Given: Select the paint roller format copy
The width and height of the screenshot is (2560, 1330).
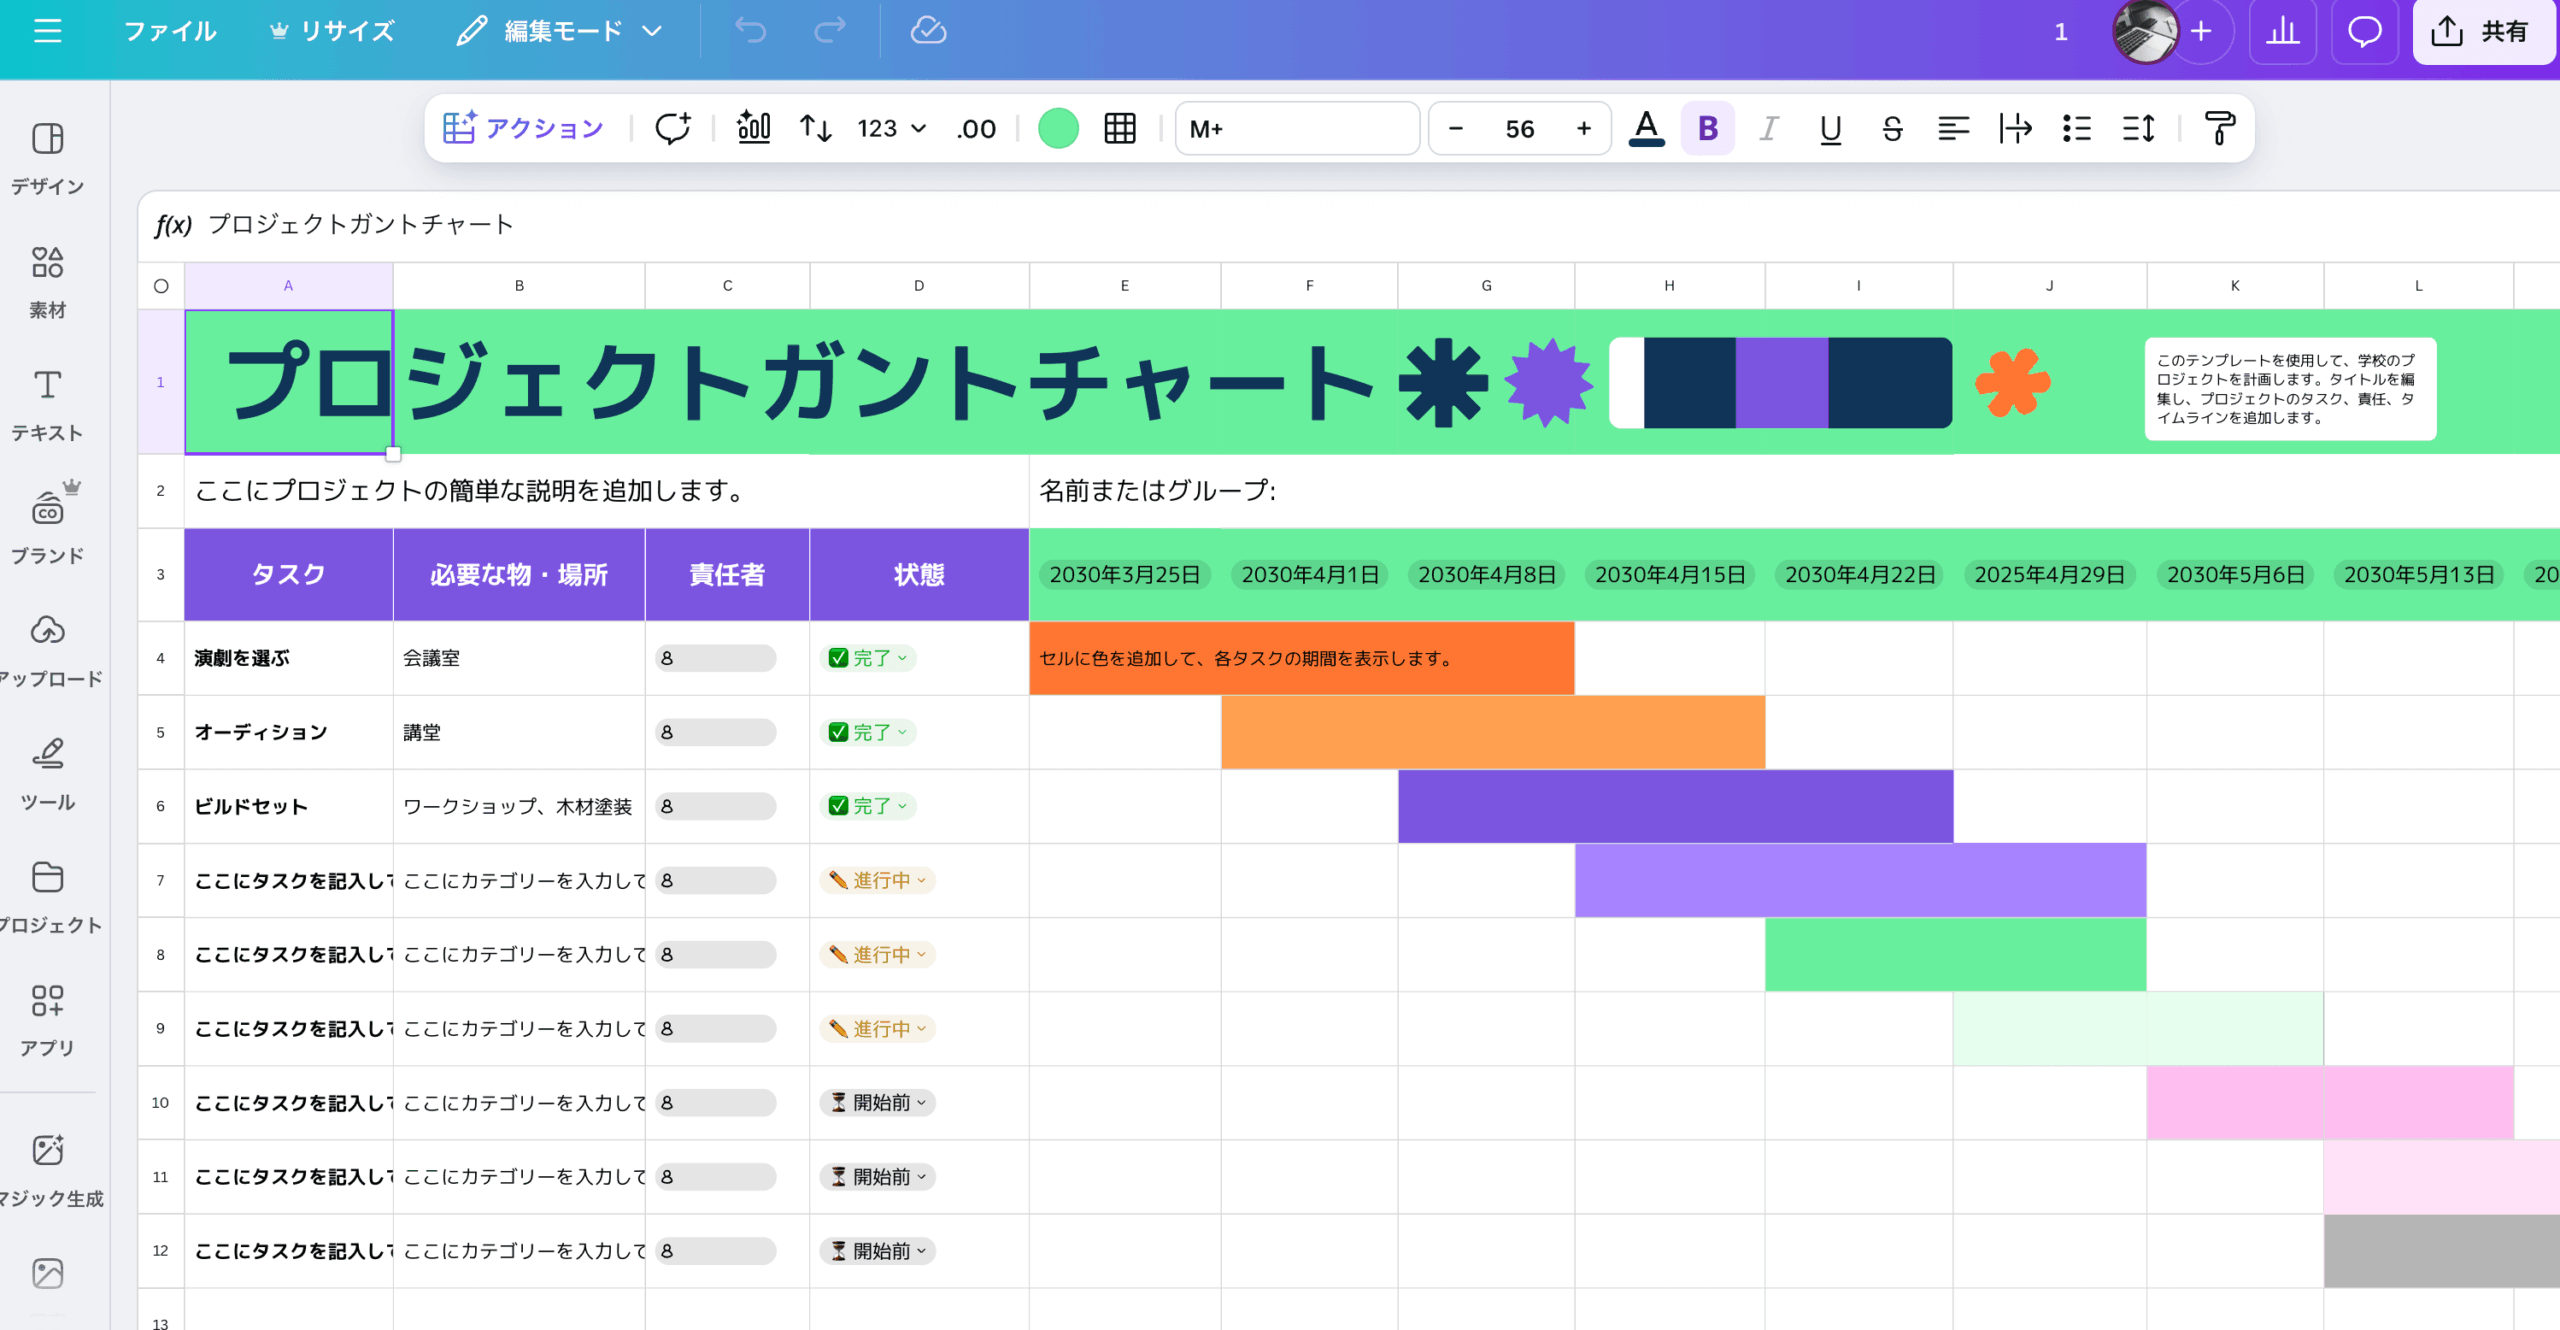Looking at the screenshot, I should [x=2219, y=128].
